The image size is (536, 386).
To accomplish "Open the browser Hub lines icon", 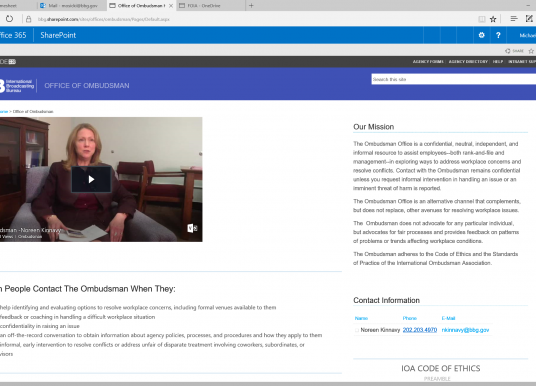I will click(x=514, y=19).
